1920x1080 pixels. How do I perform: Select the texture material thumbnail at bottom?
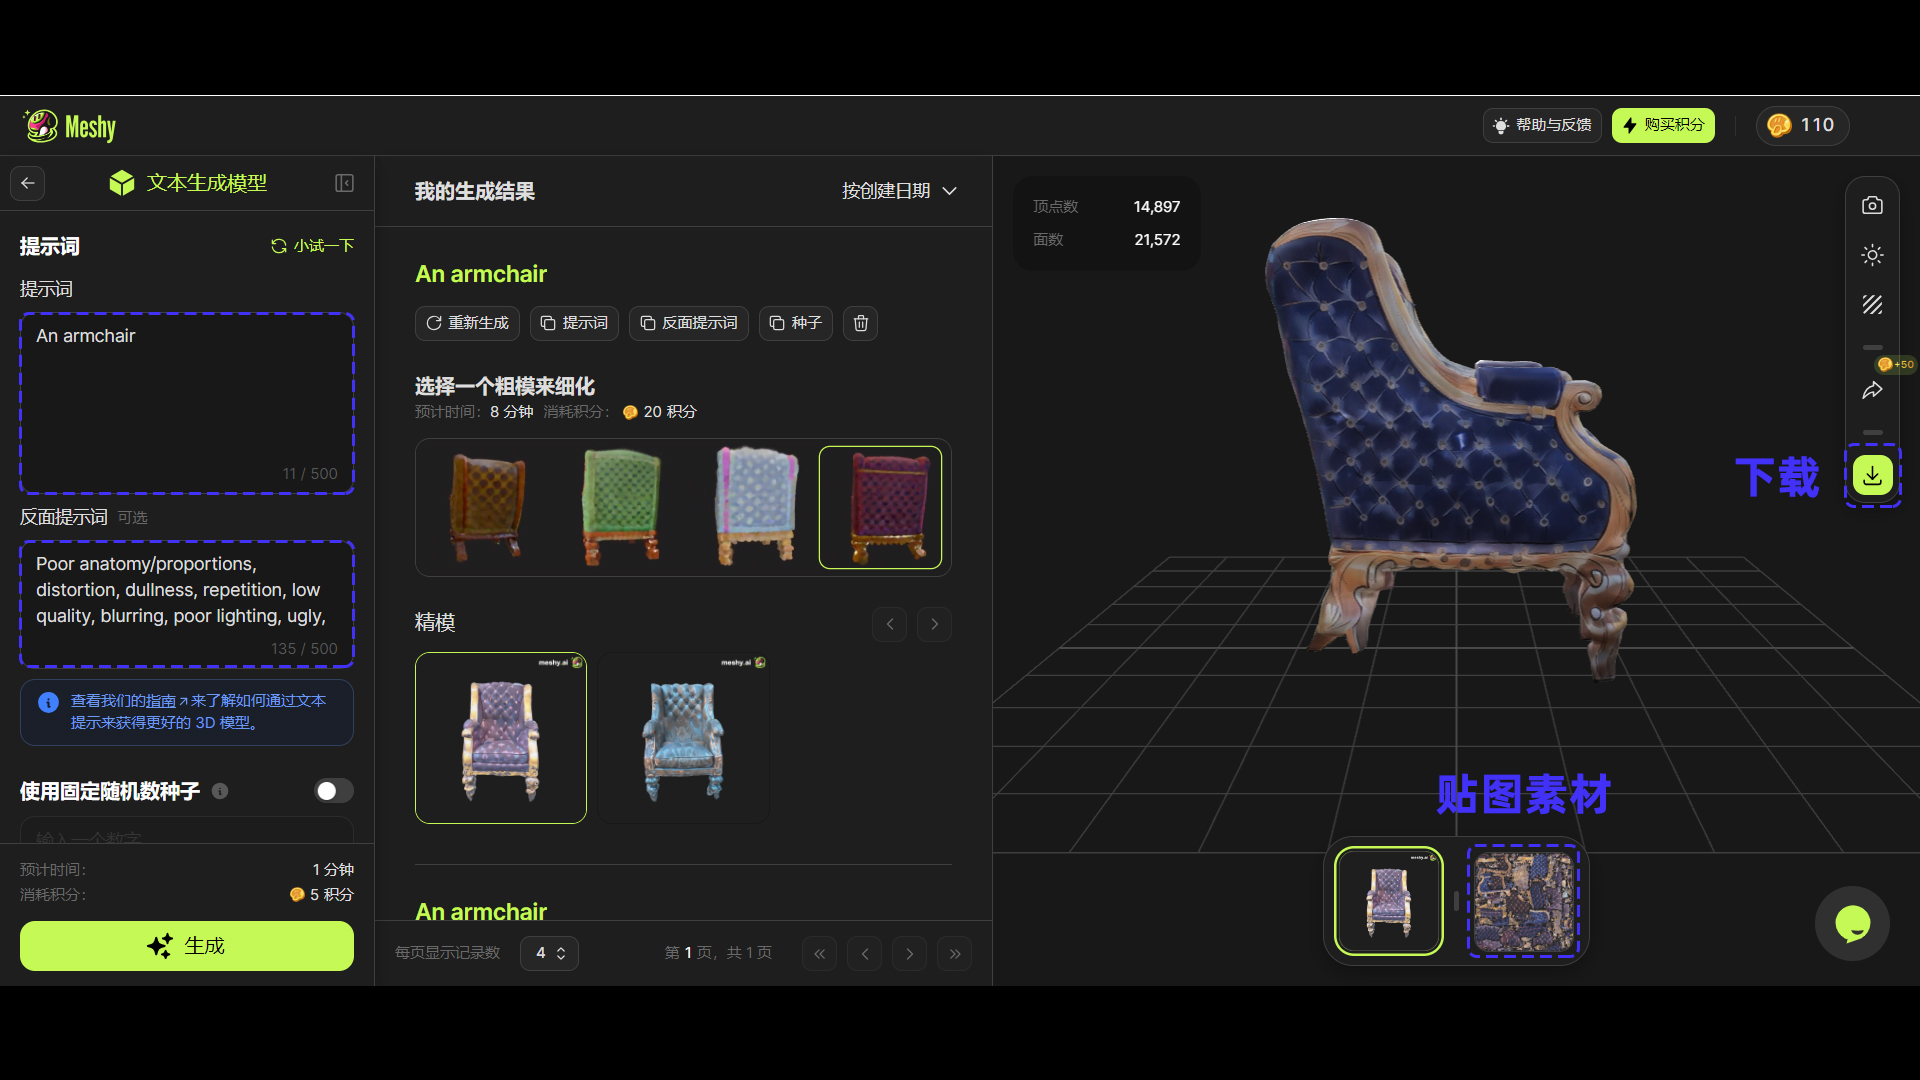click(x=1521, y=900)
